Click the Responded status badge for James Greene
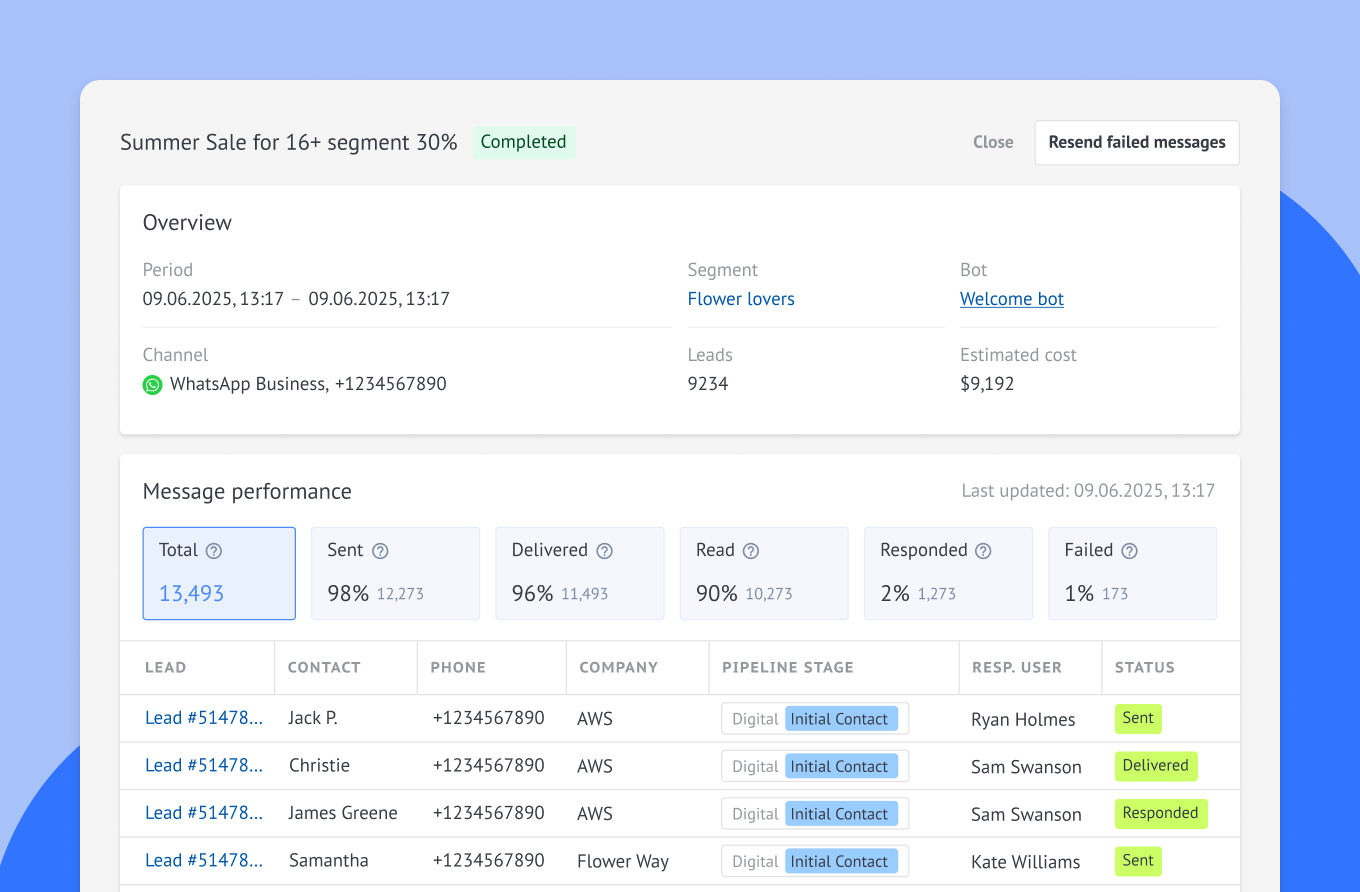The width and height of the screenshot is (1360, 892). (x=1160, y=813)
